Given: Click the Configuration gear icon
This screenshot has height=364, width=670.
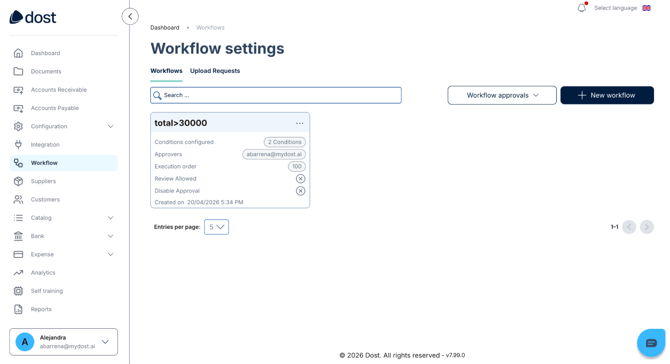Looking at the screenshot, I should pos(18,126).
